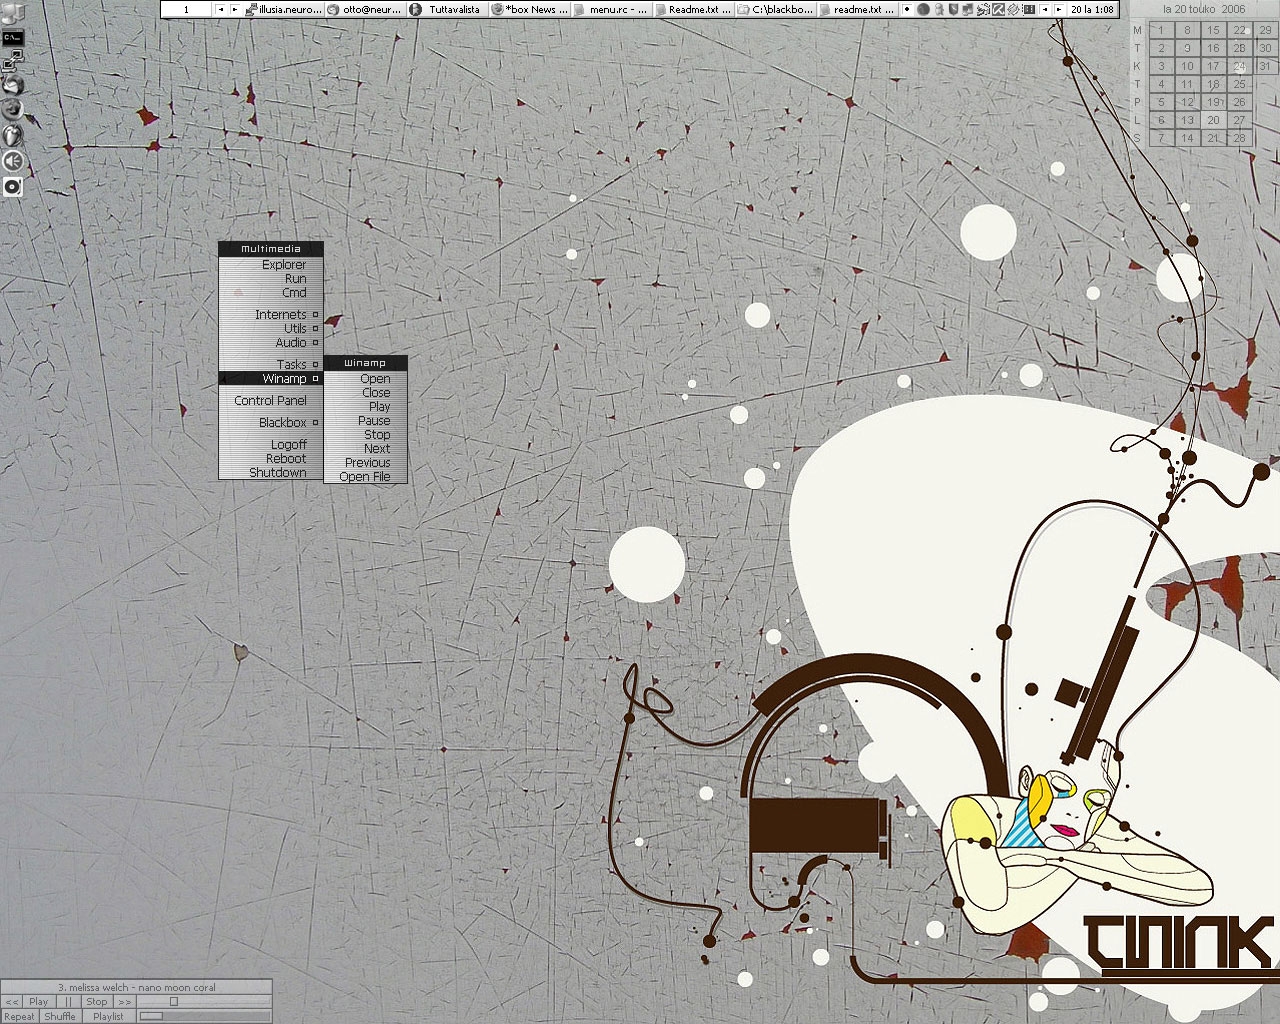Click the track seek slider handle
Image resolution: width=1280 pixels, height=1024 pixels.
173,1002
